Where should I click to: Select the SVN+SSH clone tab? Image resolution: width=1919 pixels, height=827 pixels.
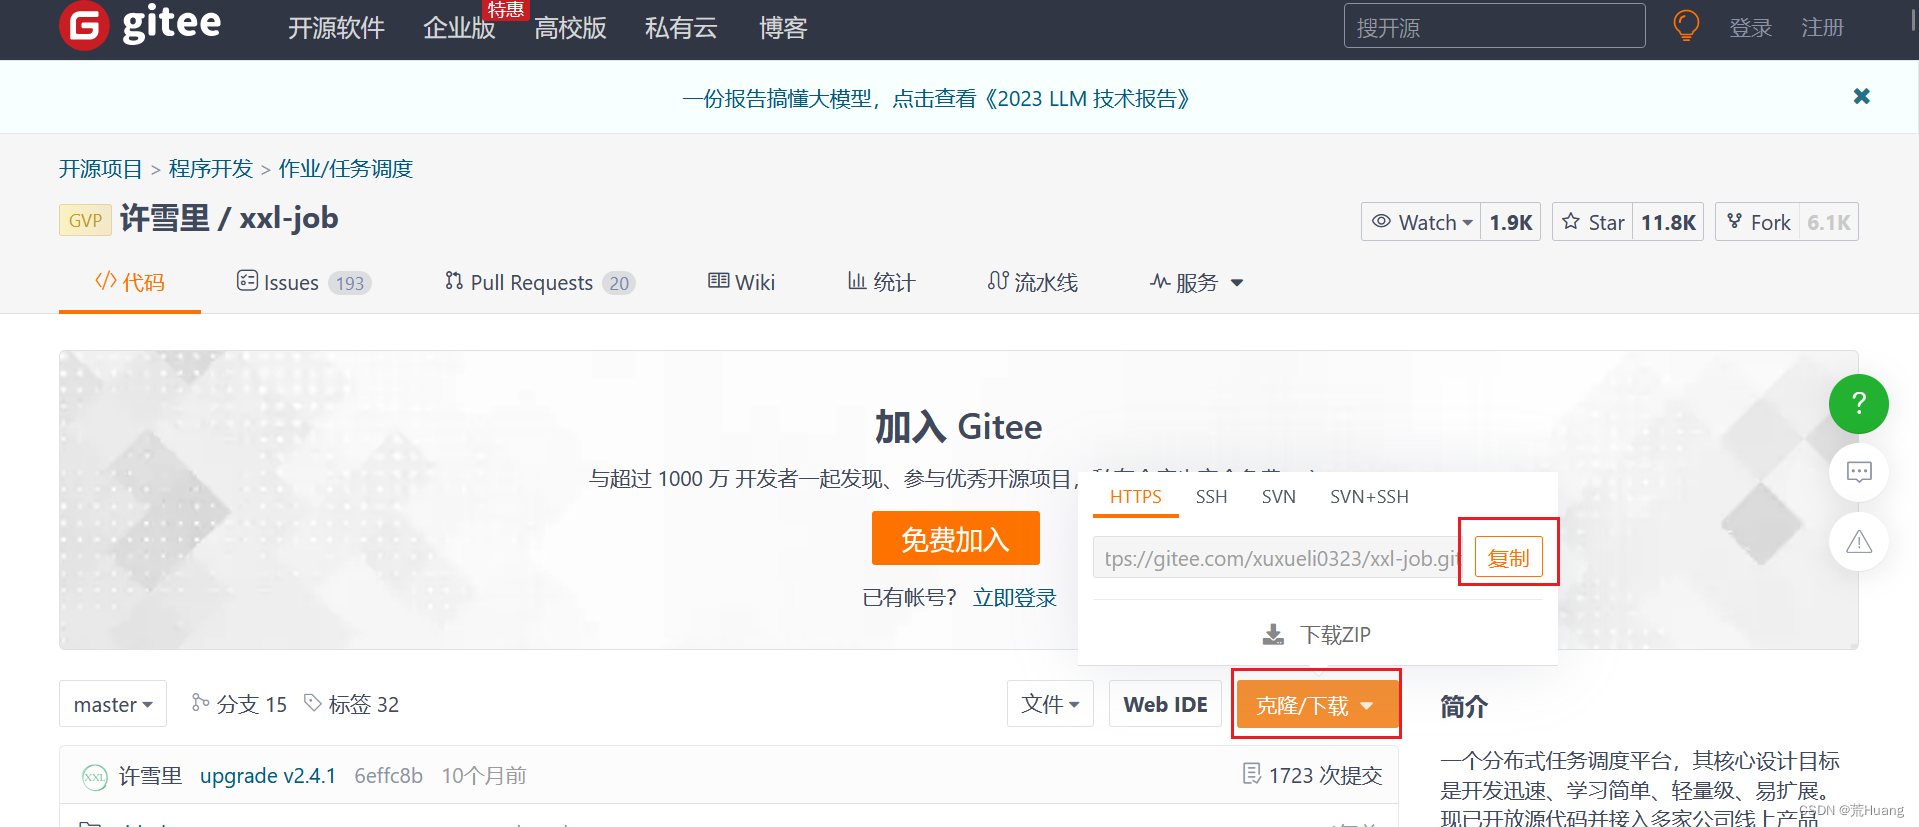tap(1369, 496)
